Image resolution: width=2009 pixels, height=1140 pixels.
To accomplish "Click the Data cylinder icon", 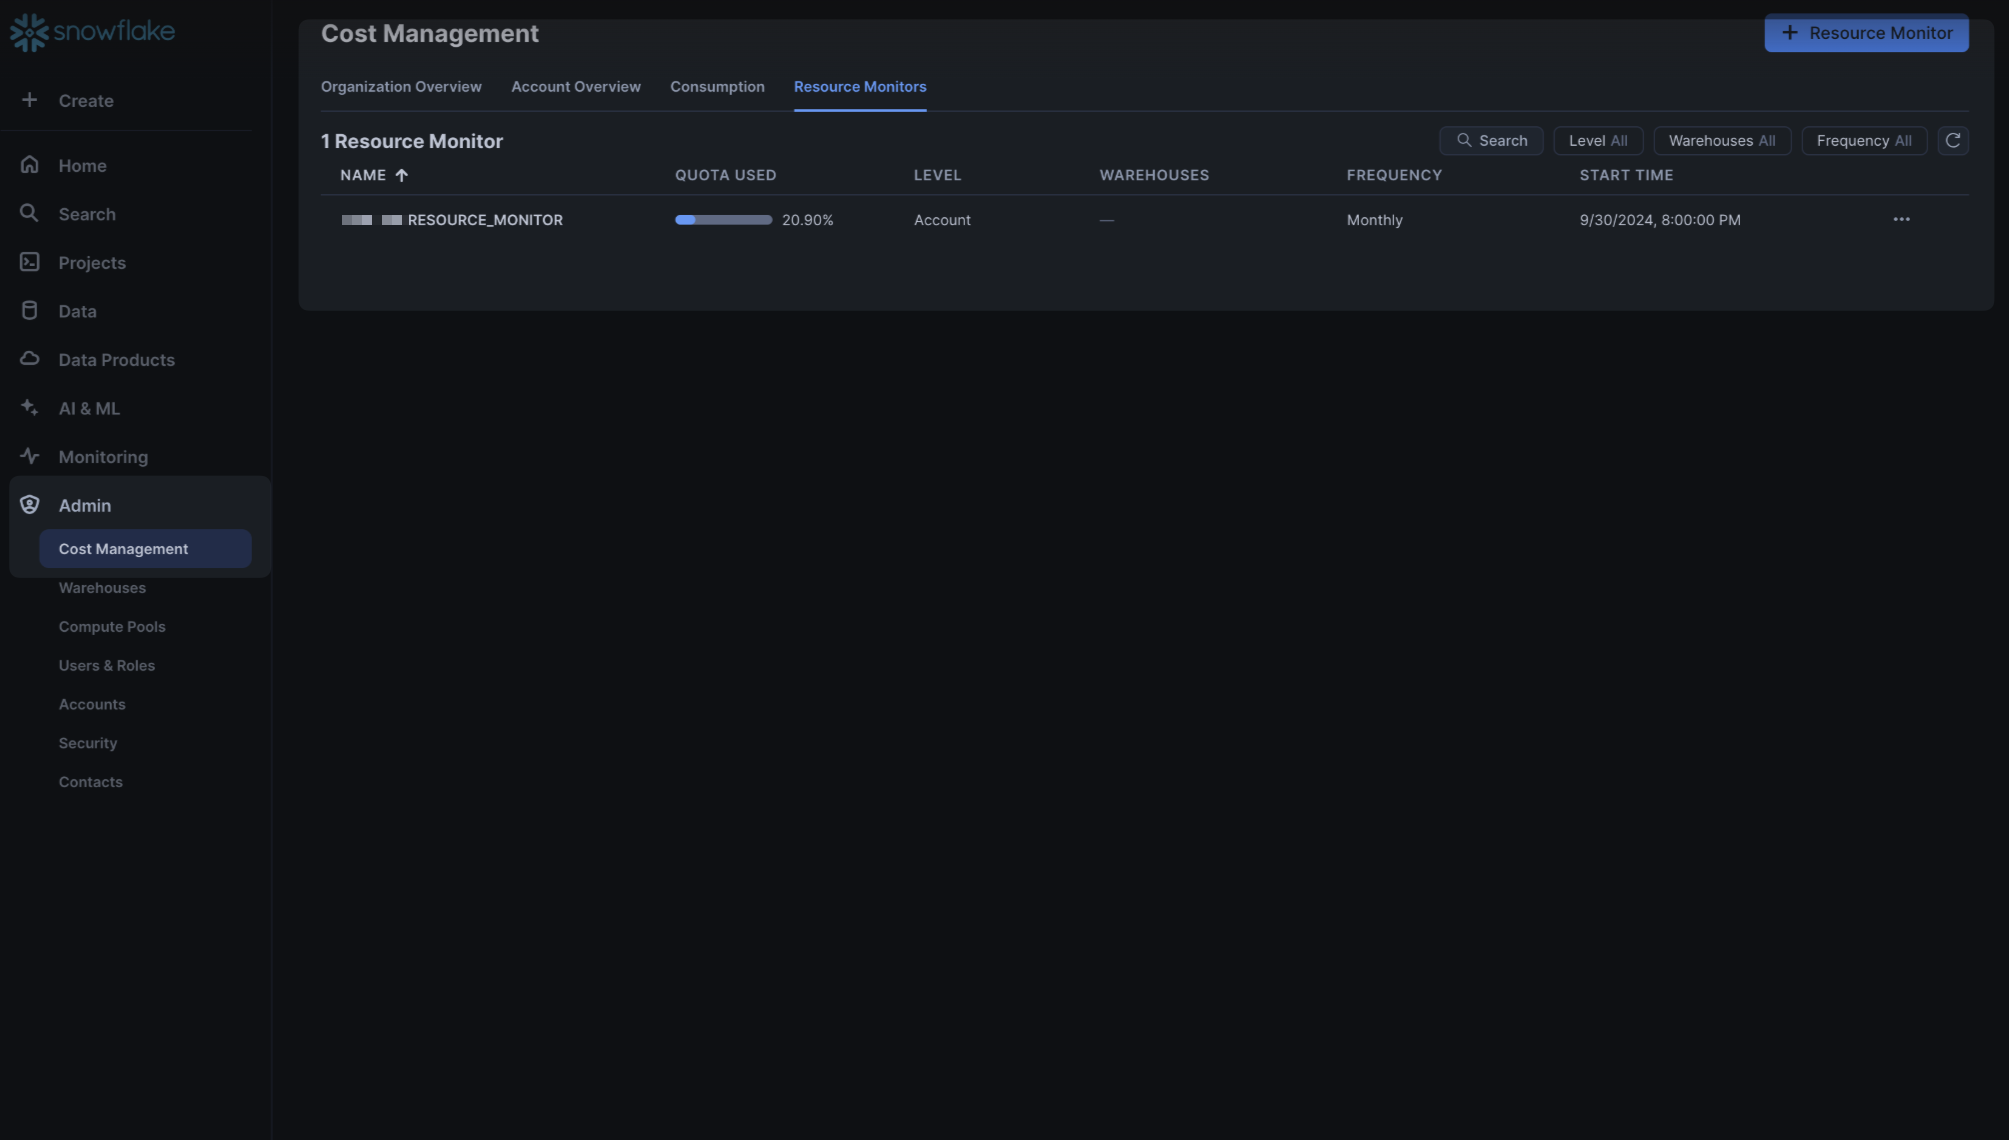I will tap(29, 311).
